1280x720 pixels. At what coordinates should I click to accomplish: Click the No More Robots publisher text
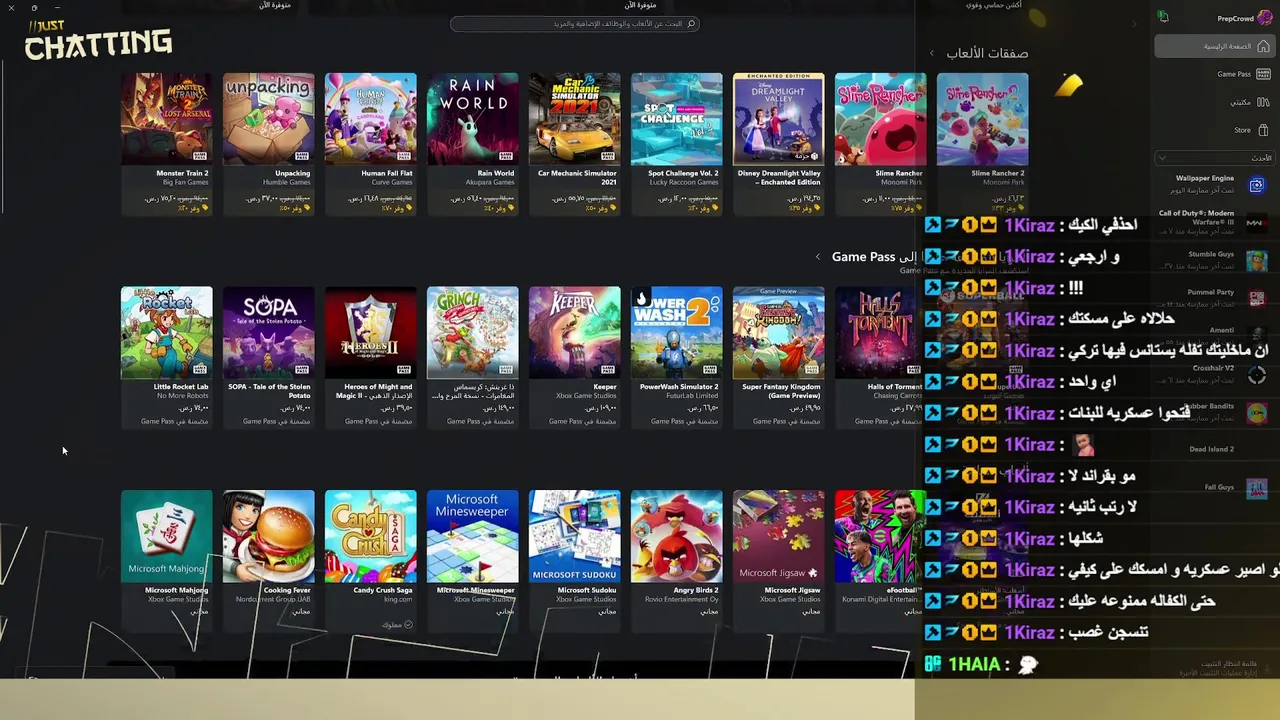tap(183, 396)
